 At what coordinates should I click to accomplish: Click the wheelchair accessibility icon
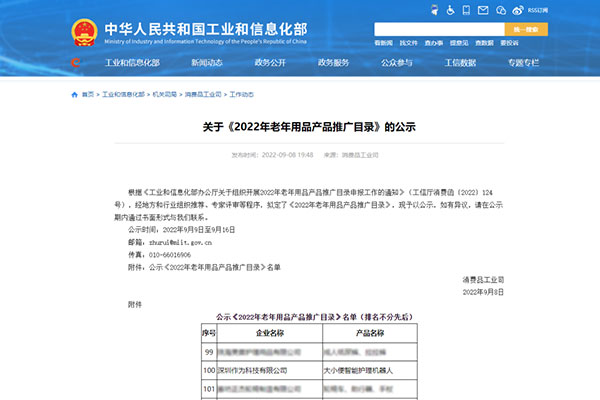(450, 10)
